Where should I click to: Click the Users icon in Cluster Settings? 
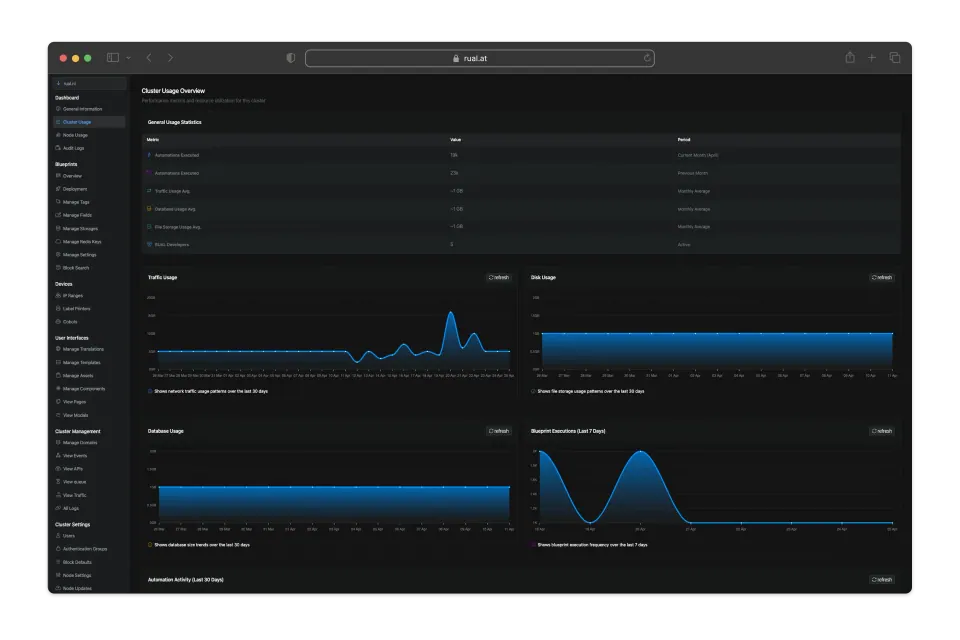[x=58, y=536]
